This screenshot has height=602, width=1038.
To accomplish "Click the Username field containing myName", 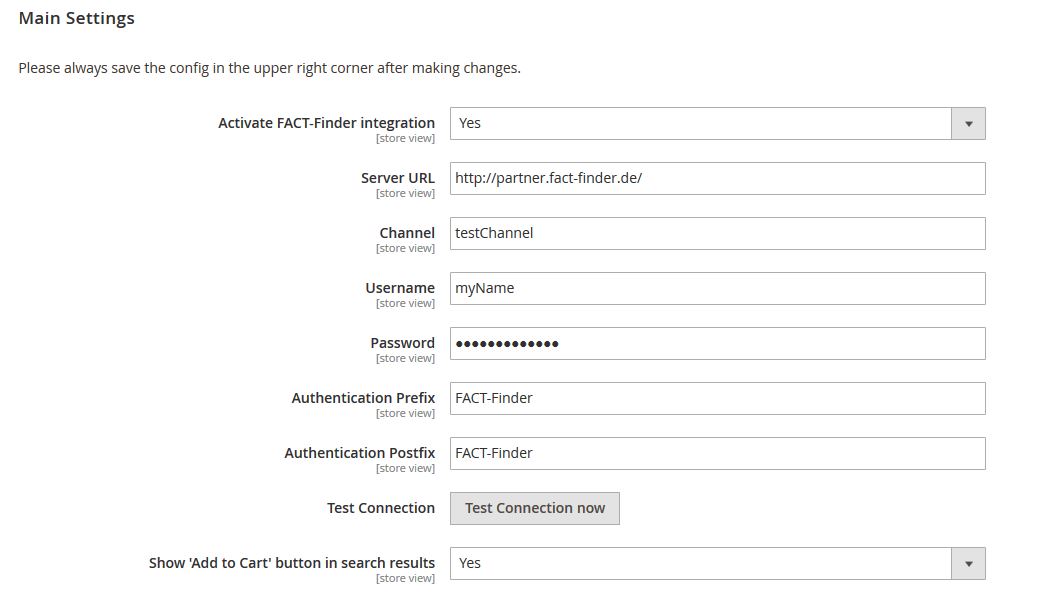I will coord(718,289).
